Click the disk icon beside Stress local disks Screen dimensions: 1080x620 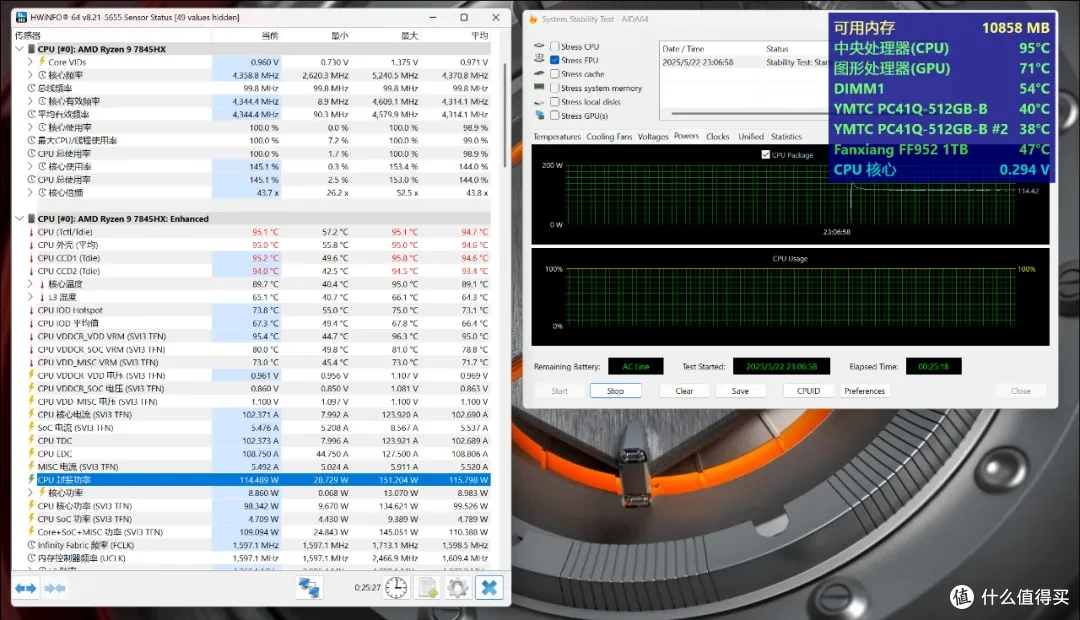pyautogui.click(x=539, y=102)
